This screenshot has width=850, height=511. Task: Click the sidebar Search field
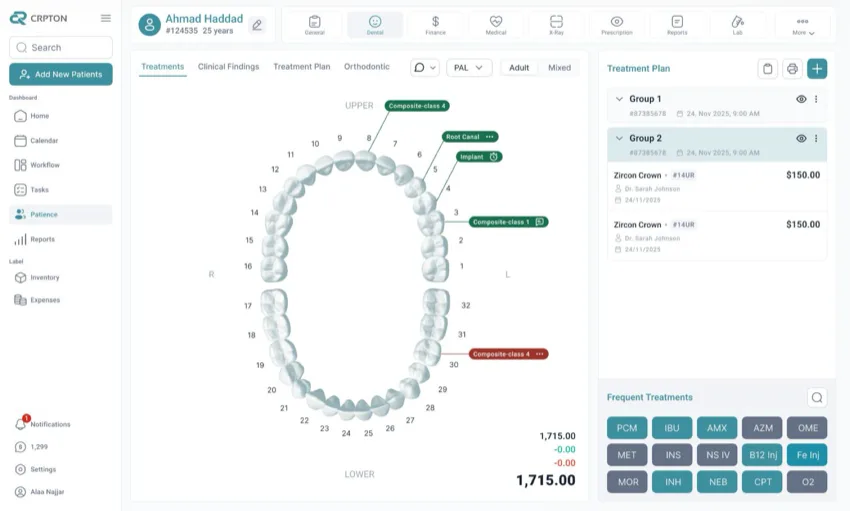(61, 48)
